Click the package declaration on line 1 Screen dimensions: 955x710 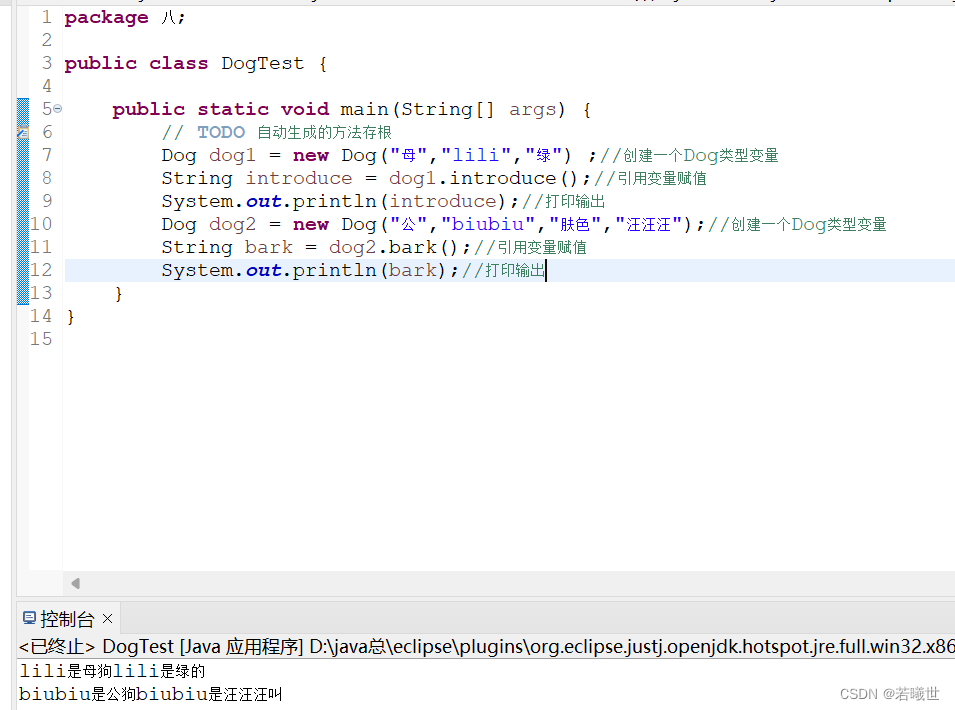click(x=105, y=16)
